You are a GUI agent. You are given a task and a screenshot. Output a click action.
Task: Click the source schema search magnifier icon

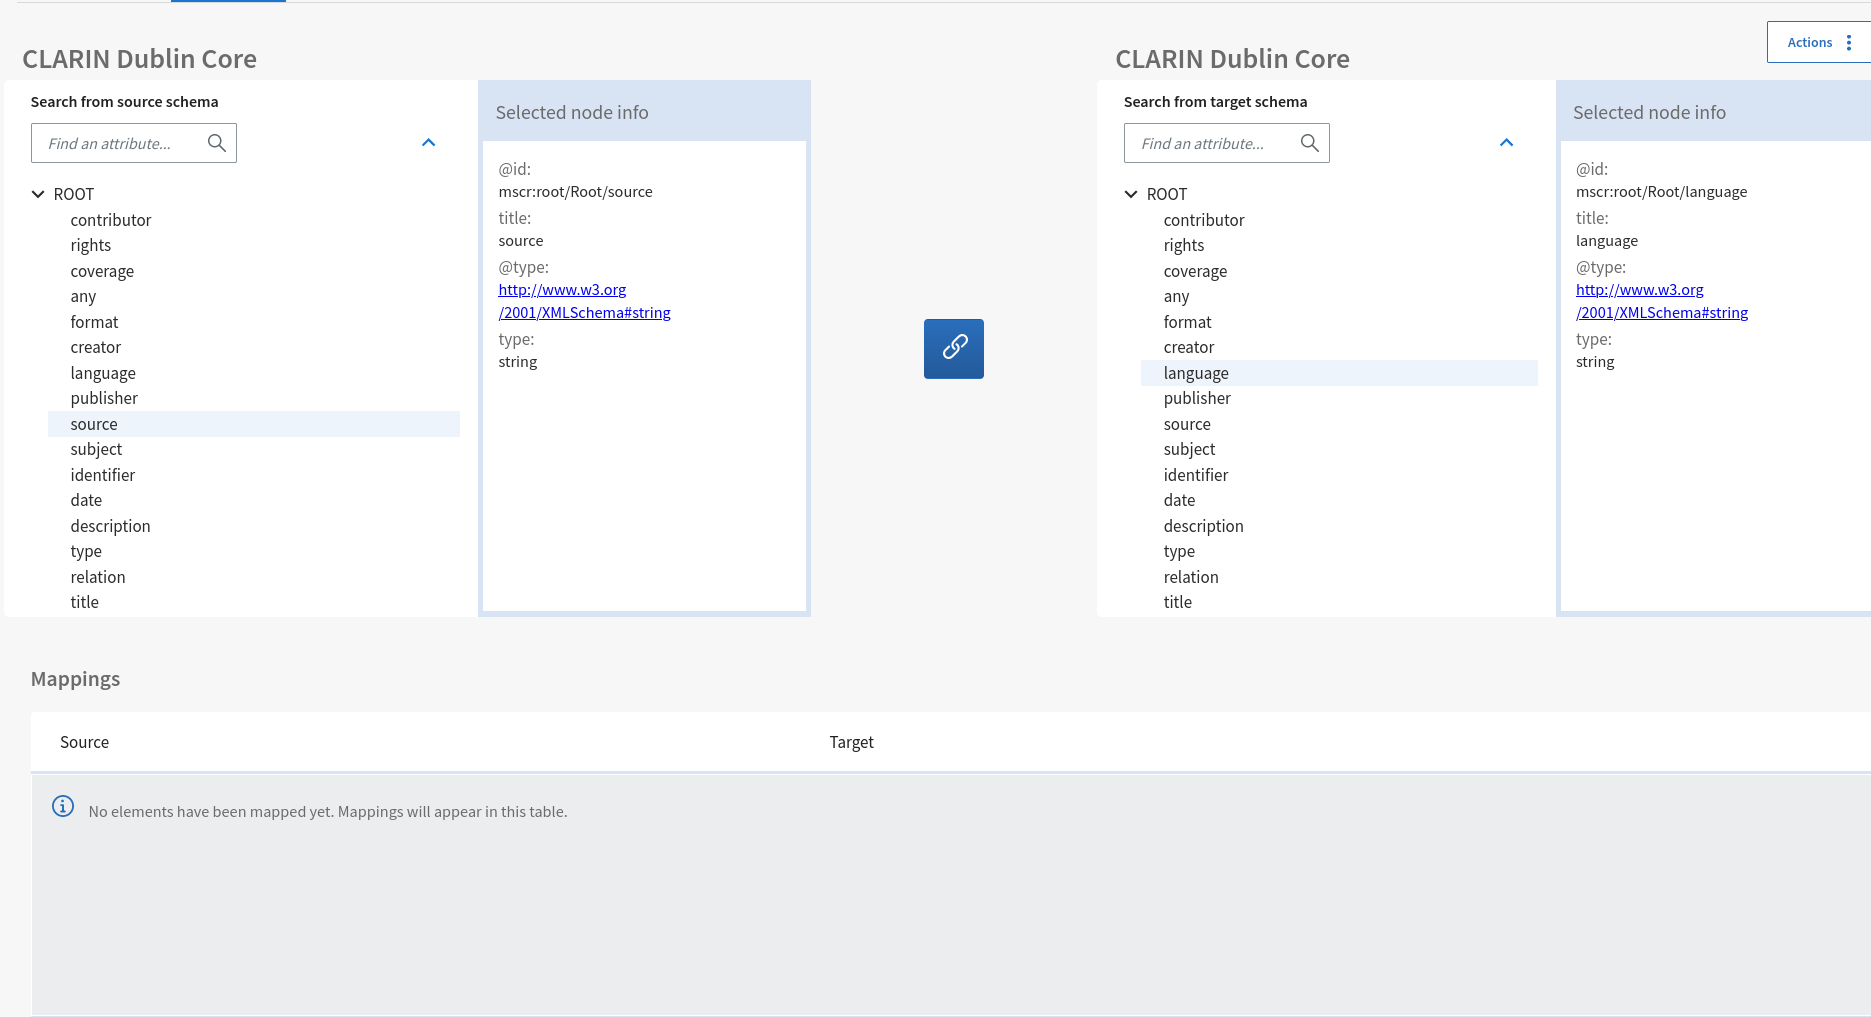[216, 143]
